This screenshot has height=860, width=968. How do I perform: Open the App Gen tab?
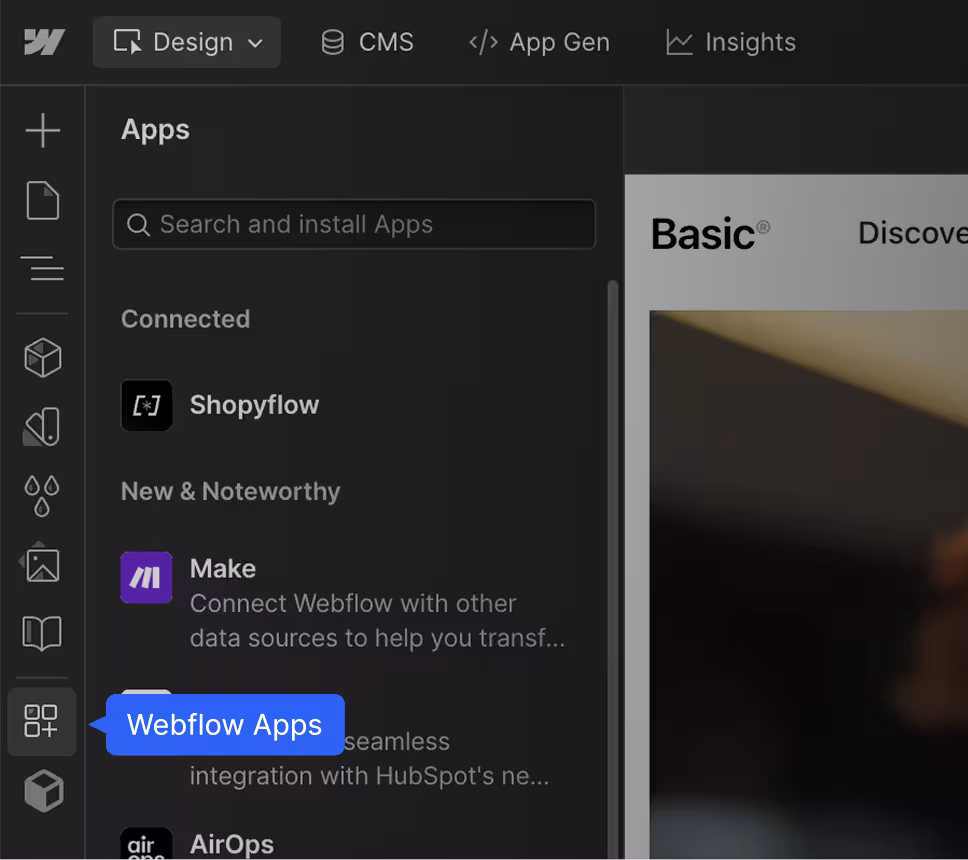539,42
